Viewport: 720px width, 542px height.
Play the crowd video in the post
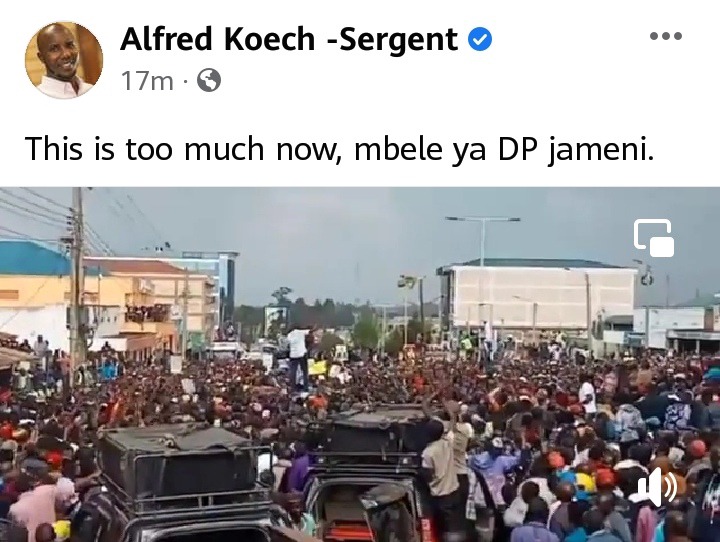tap(360, 364)
